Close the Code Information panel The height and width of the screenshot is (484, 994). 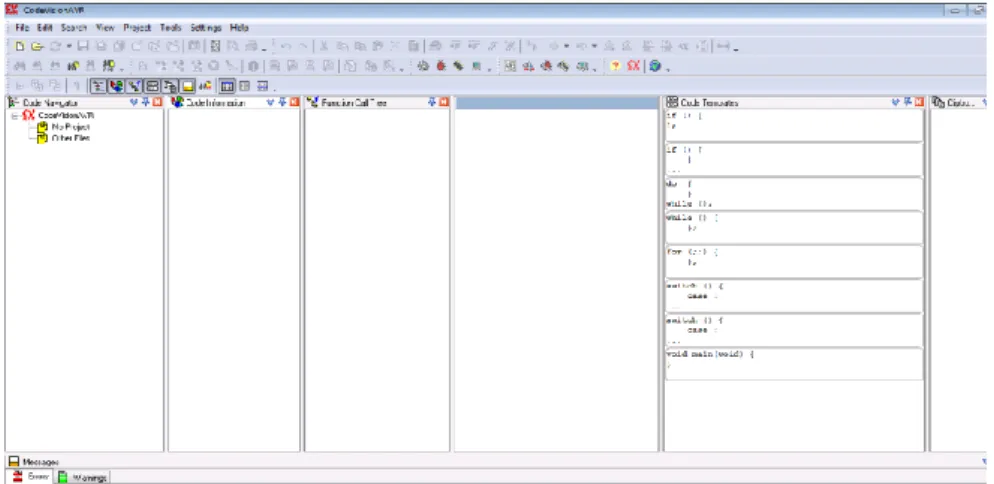294,102
